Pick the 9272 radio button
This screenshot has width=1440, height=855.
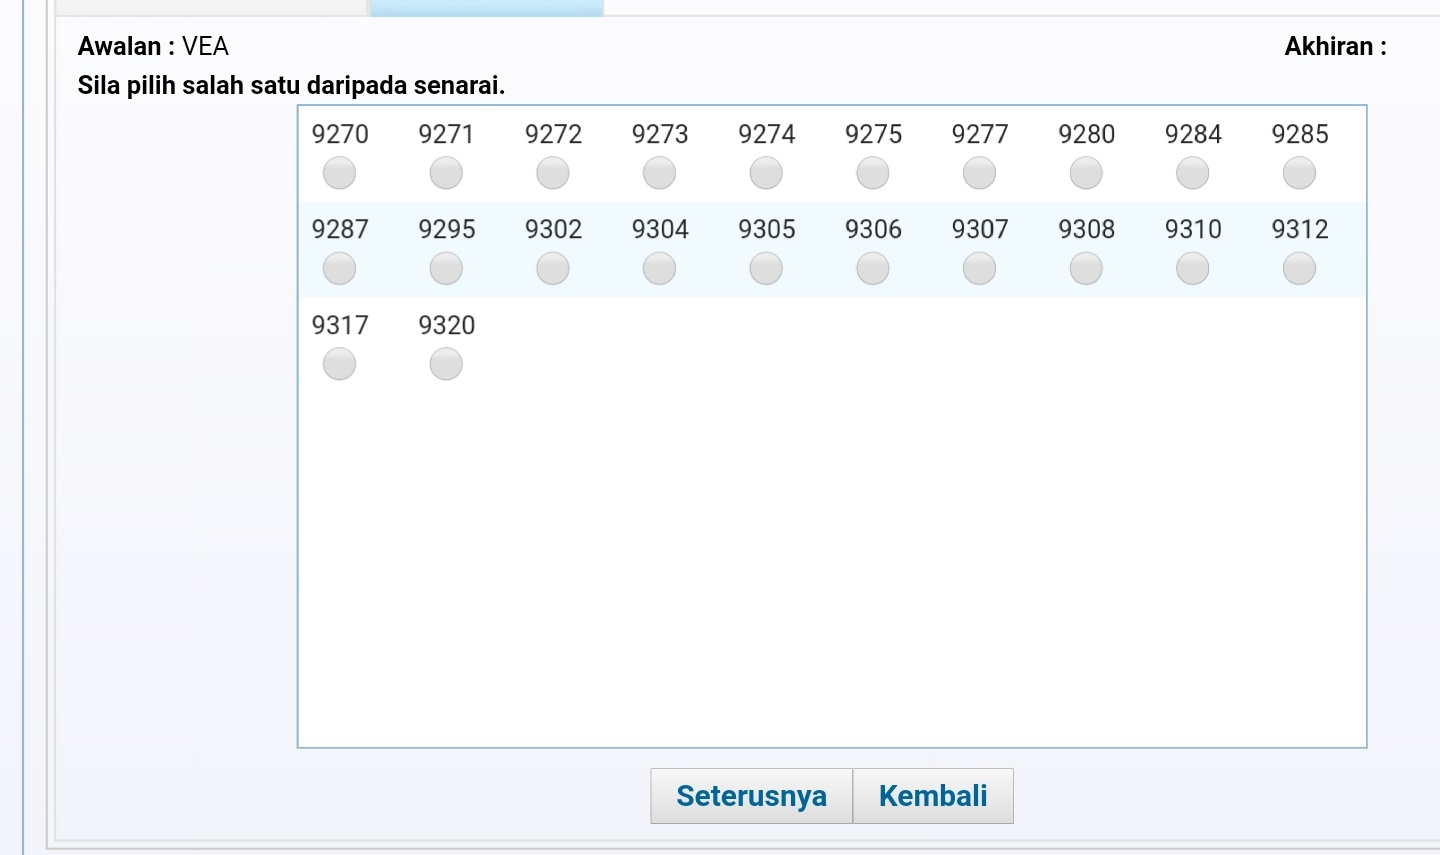pyautogui.click(x=553, y=173)
